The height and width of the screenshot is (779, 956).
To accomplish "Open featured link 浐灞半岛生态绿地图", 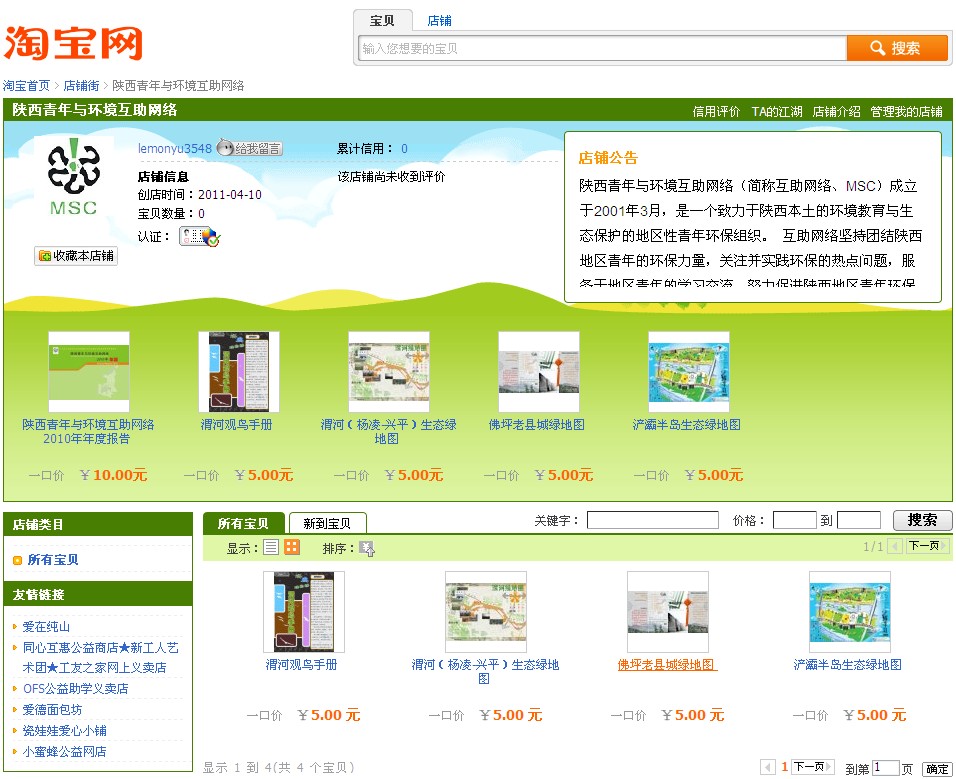I will [687, 424].
